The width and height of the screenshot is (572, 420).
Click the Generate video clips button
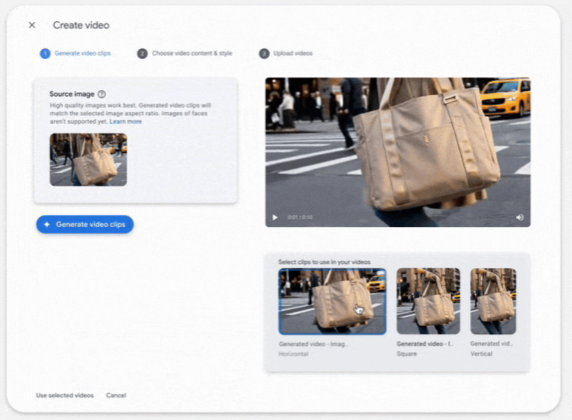(85, 224)
